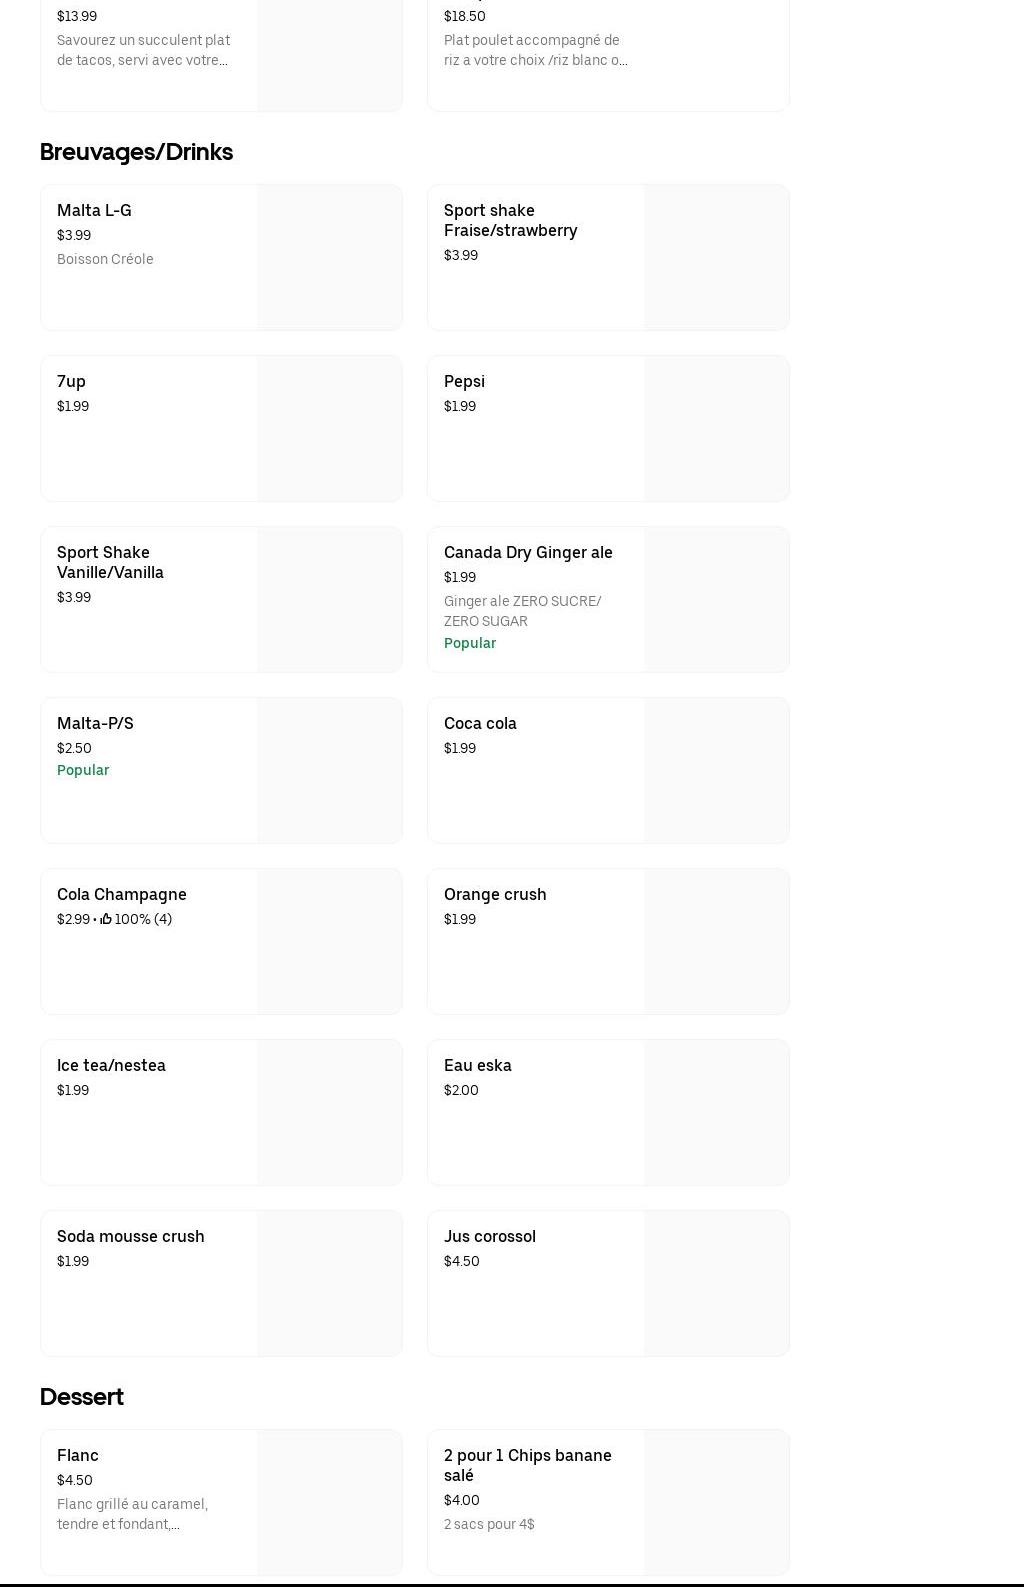The image size is (1024, 1587).
Task: Open the Flanc dessert item
Action: 78,1456
